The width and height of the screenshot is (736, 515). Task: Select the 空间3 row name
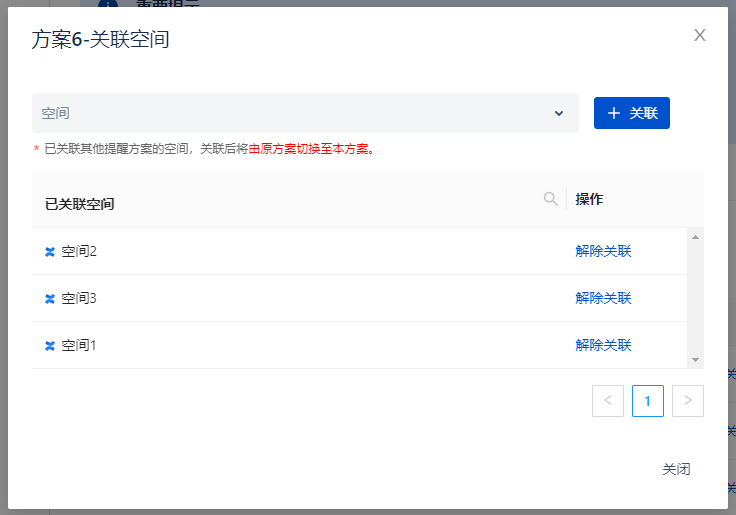pyautogui.click(x=79, y=299)
